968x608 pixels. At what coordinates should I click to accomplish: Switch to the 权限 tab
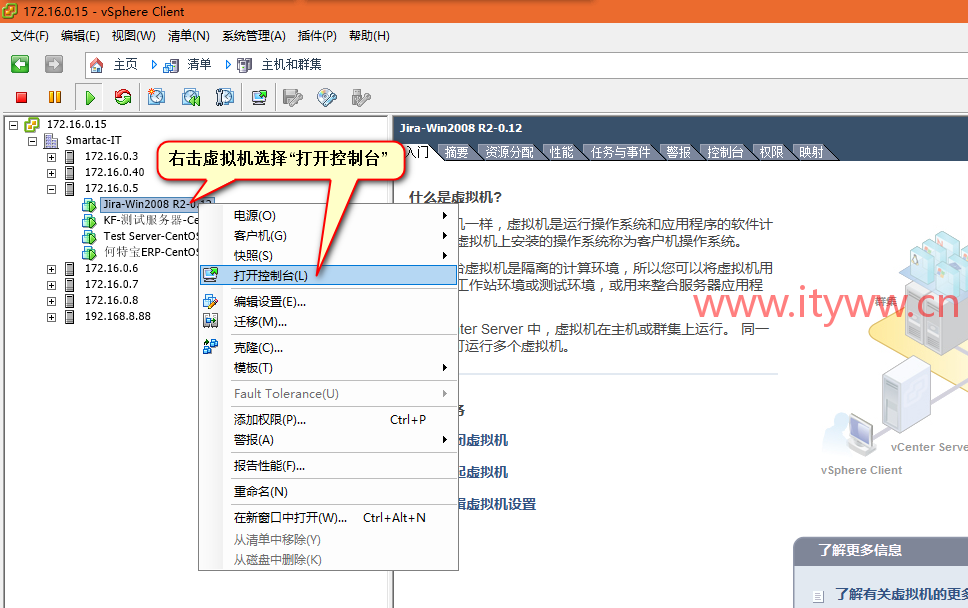(x=771, y=152)
